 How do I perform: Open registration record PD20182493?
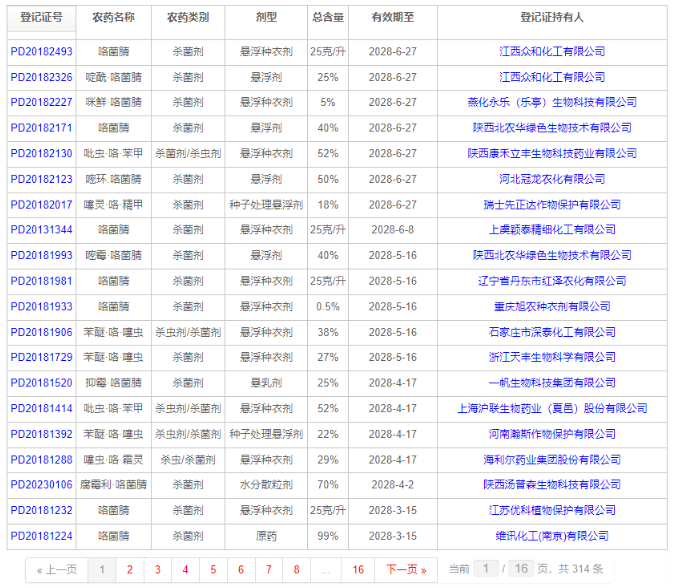click(x=42, y=52)
